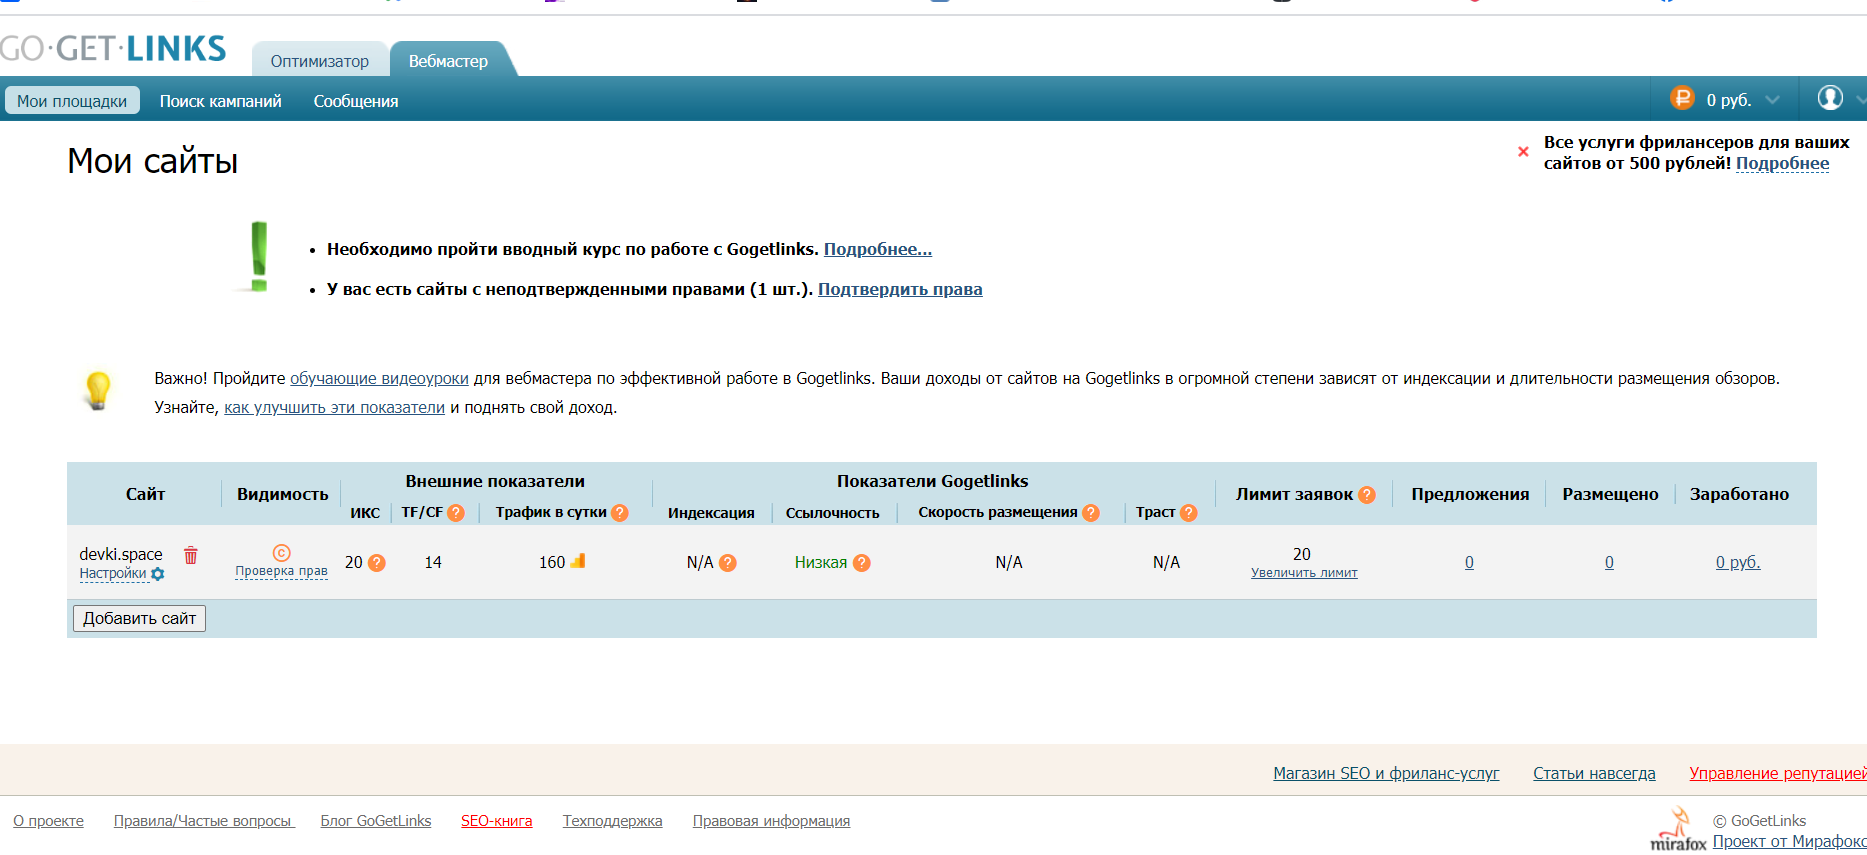Select the Вебмастер tab
Image resolution: width=1867 pixels, height=855 pixels.
pyautogui.click(x=448, y=61)
